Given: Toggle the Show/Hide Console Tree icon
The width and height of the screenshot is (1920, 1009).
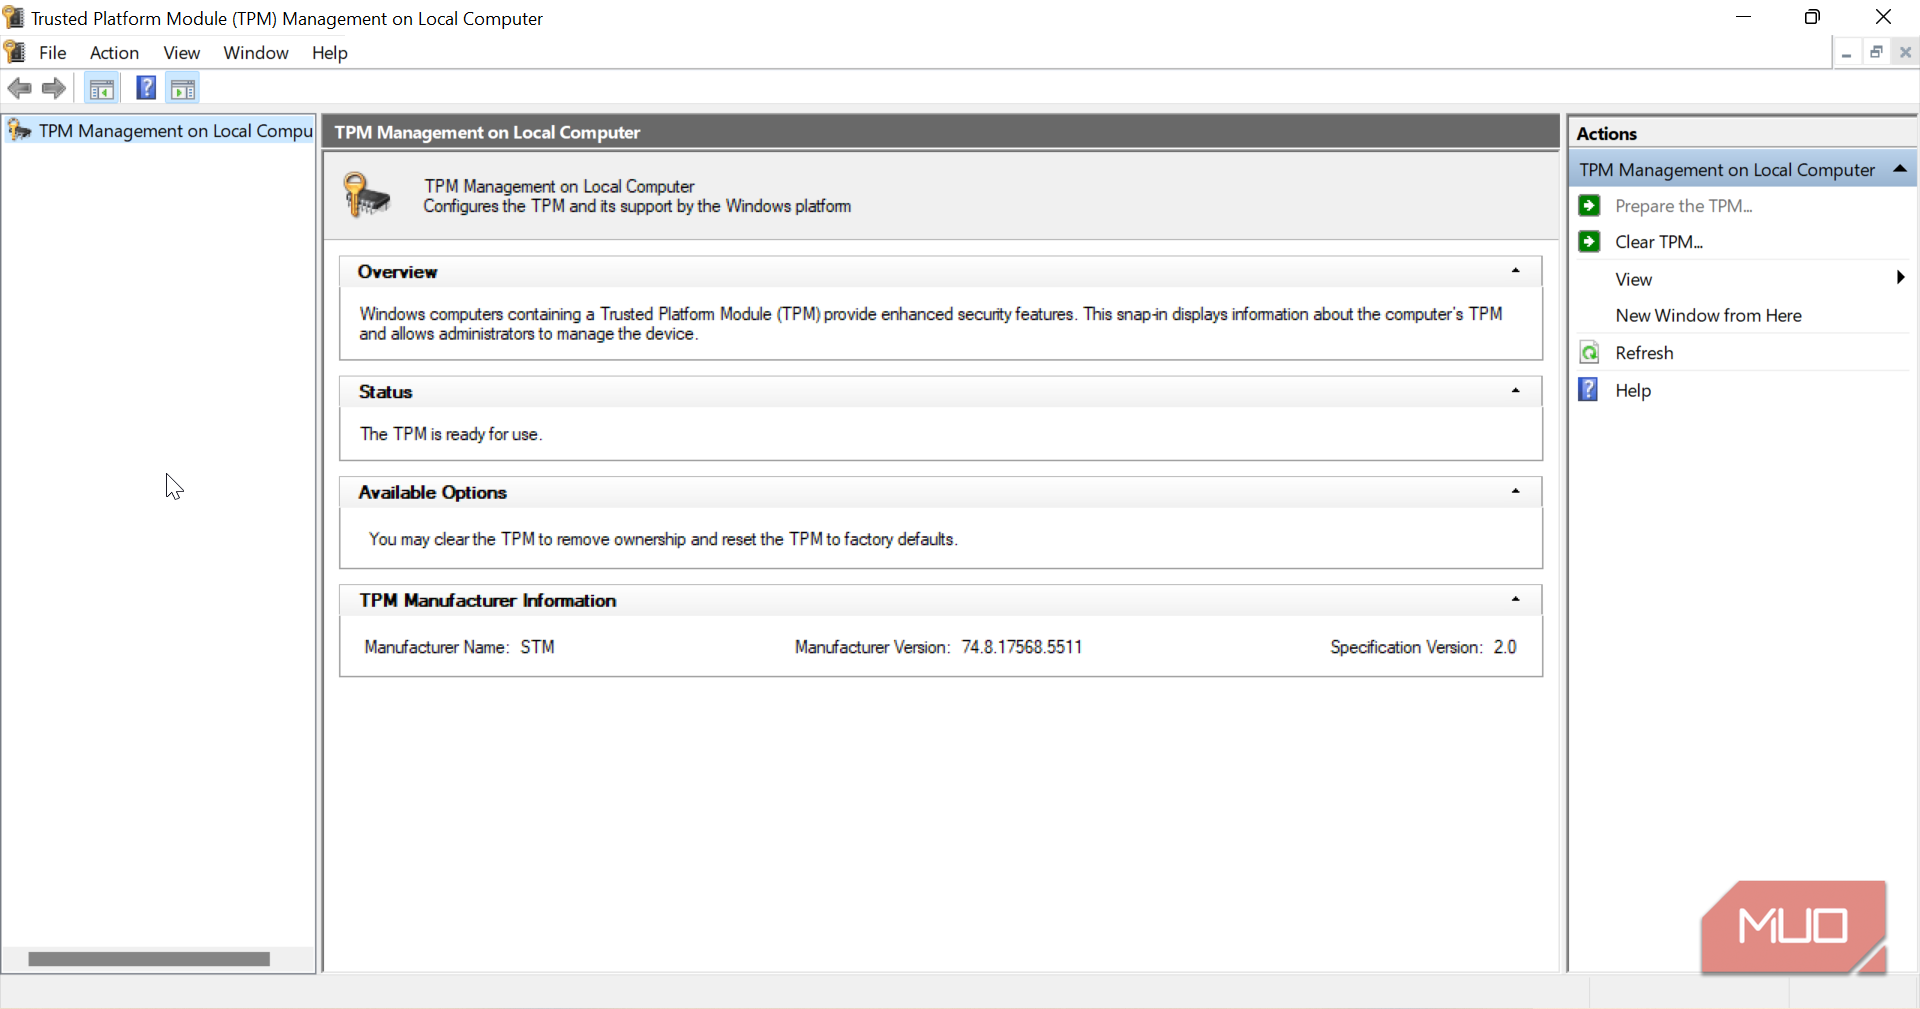Looking at the screenshot, I should click(x=101, y=89).
